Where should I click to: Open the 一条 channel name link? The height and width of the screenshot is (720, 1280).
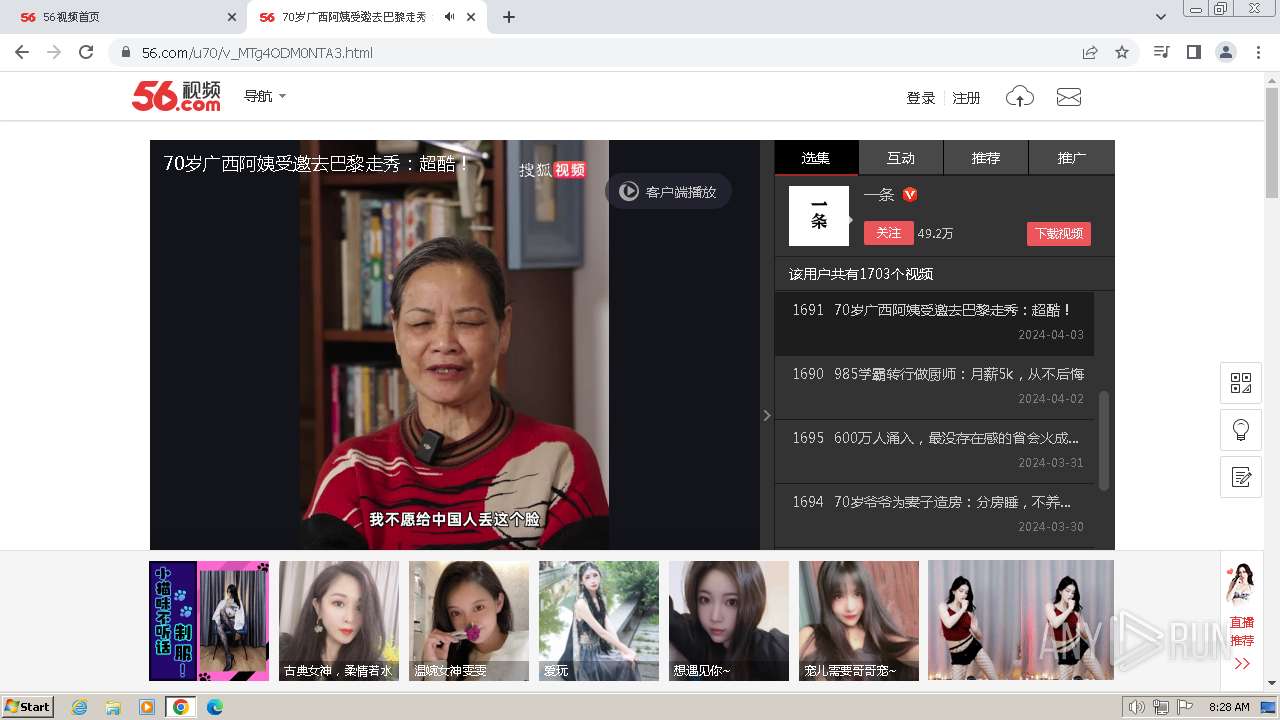[879, 195]
